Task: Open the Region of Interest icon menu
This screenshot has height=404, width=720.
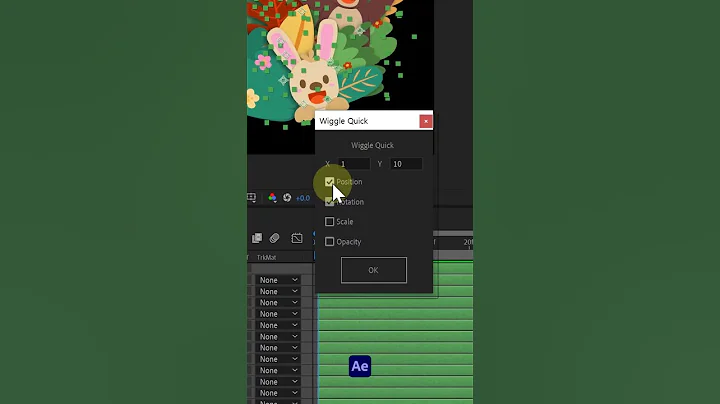Action: pyautogui.click(x=251, y=198)
